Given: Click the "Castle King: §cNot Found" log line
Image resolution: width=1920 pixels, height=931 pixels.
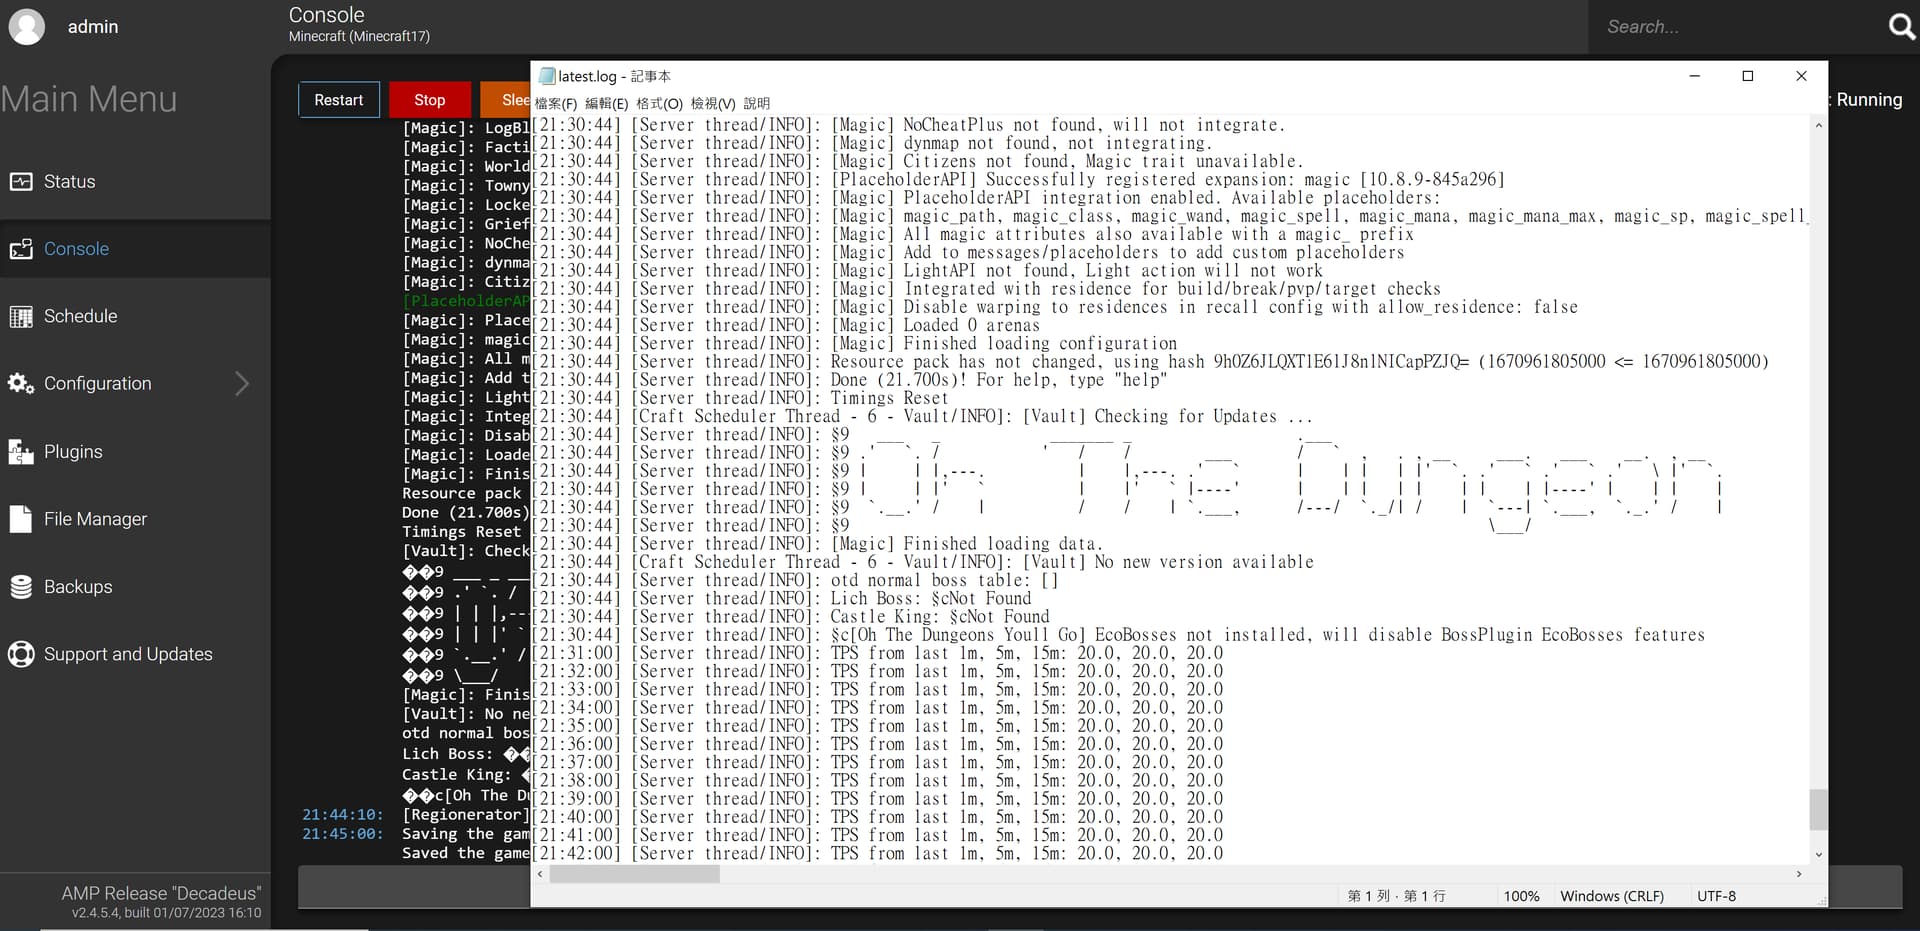Looking at the screenshot, I should coord(791,616).
